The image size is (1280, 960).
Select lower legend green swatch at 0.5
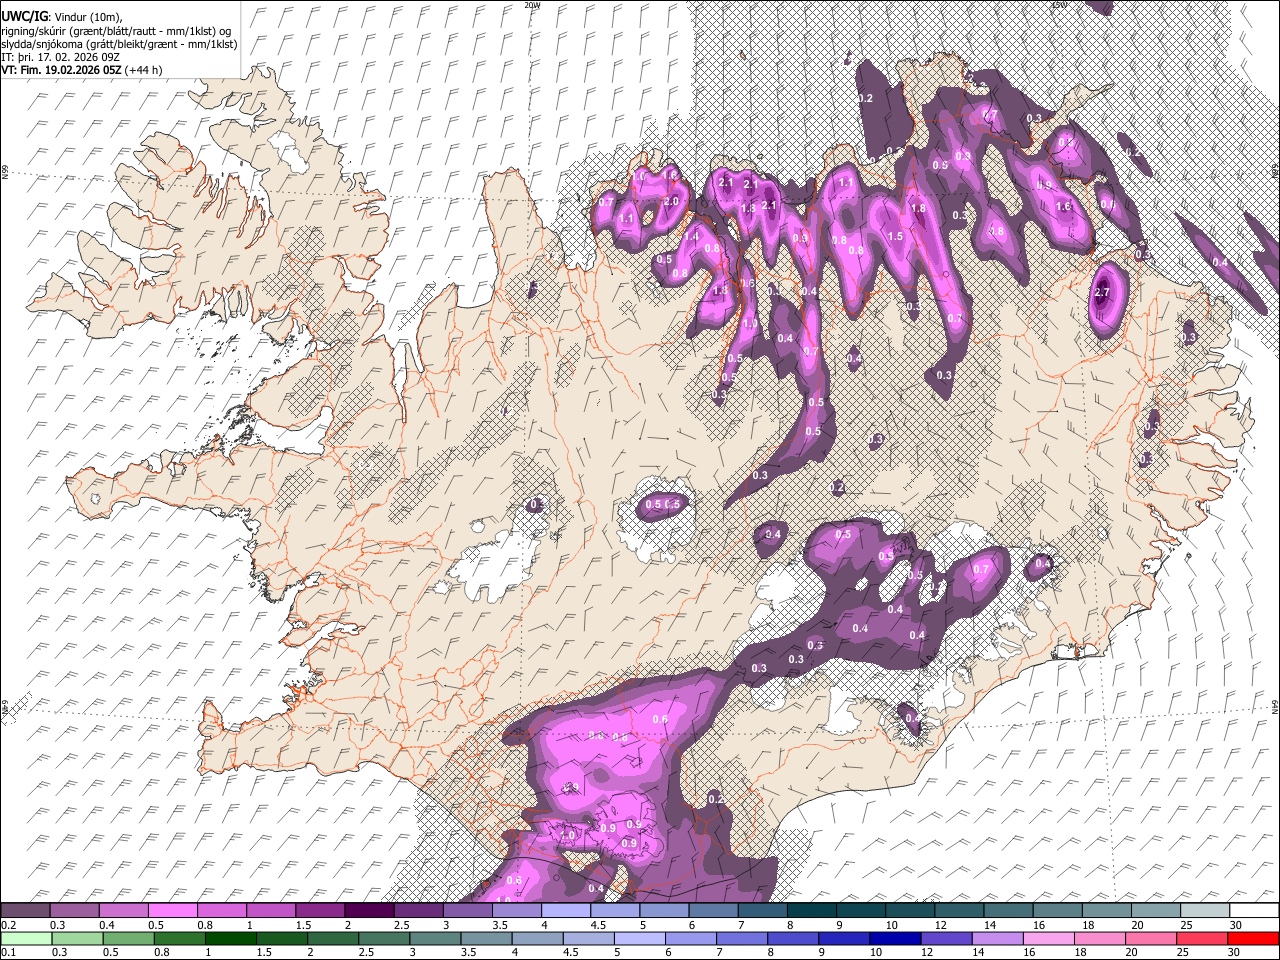click(129, 938)
